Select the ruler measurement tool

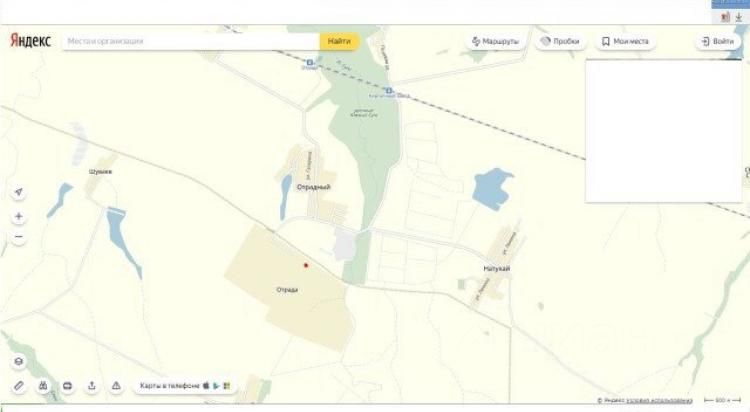coord(19,386)
